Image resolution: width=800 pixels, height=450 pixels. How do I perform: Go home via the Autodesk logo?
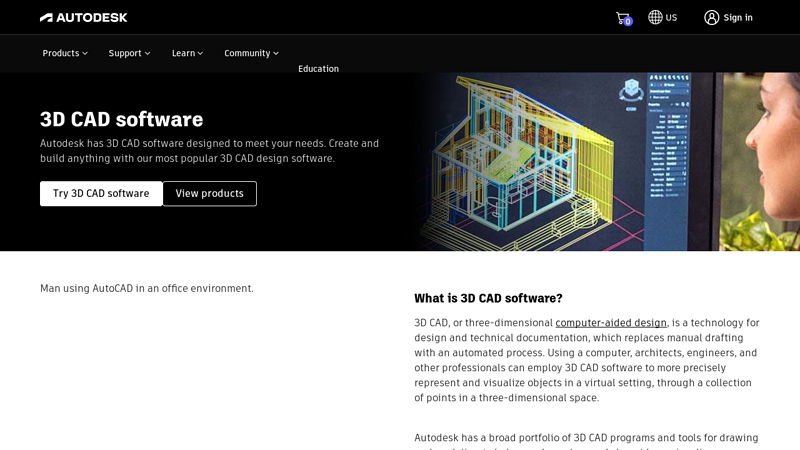pyautogui.click(x=84, y=17)
